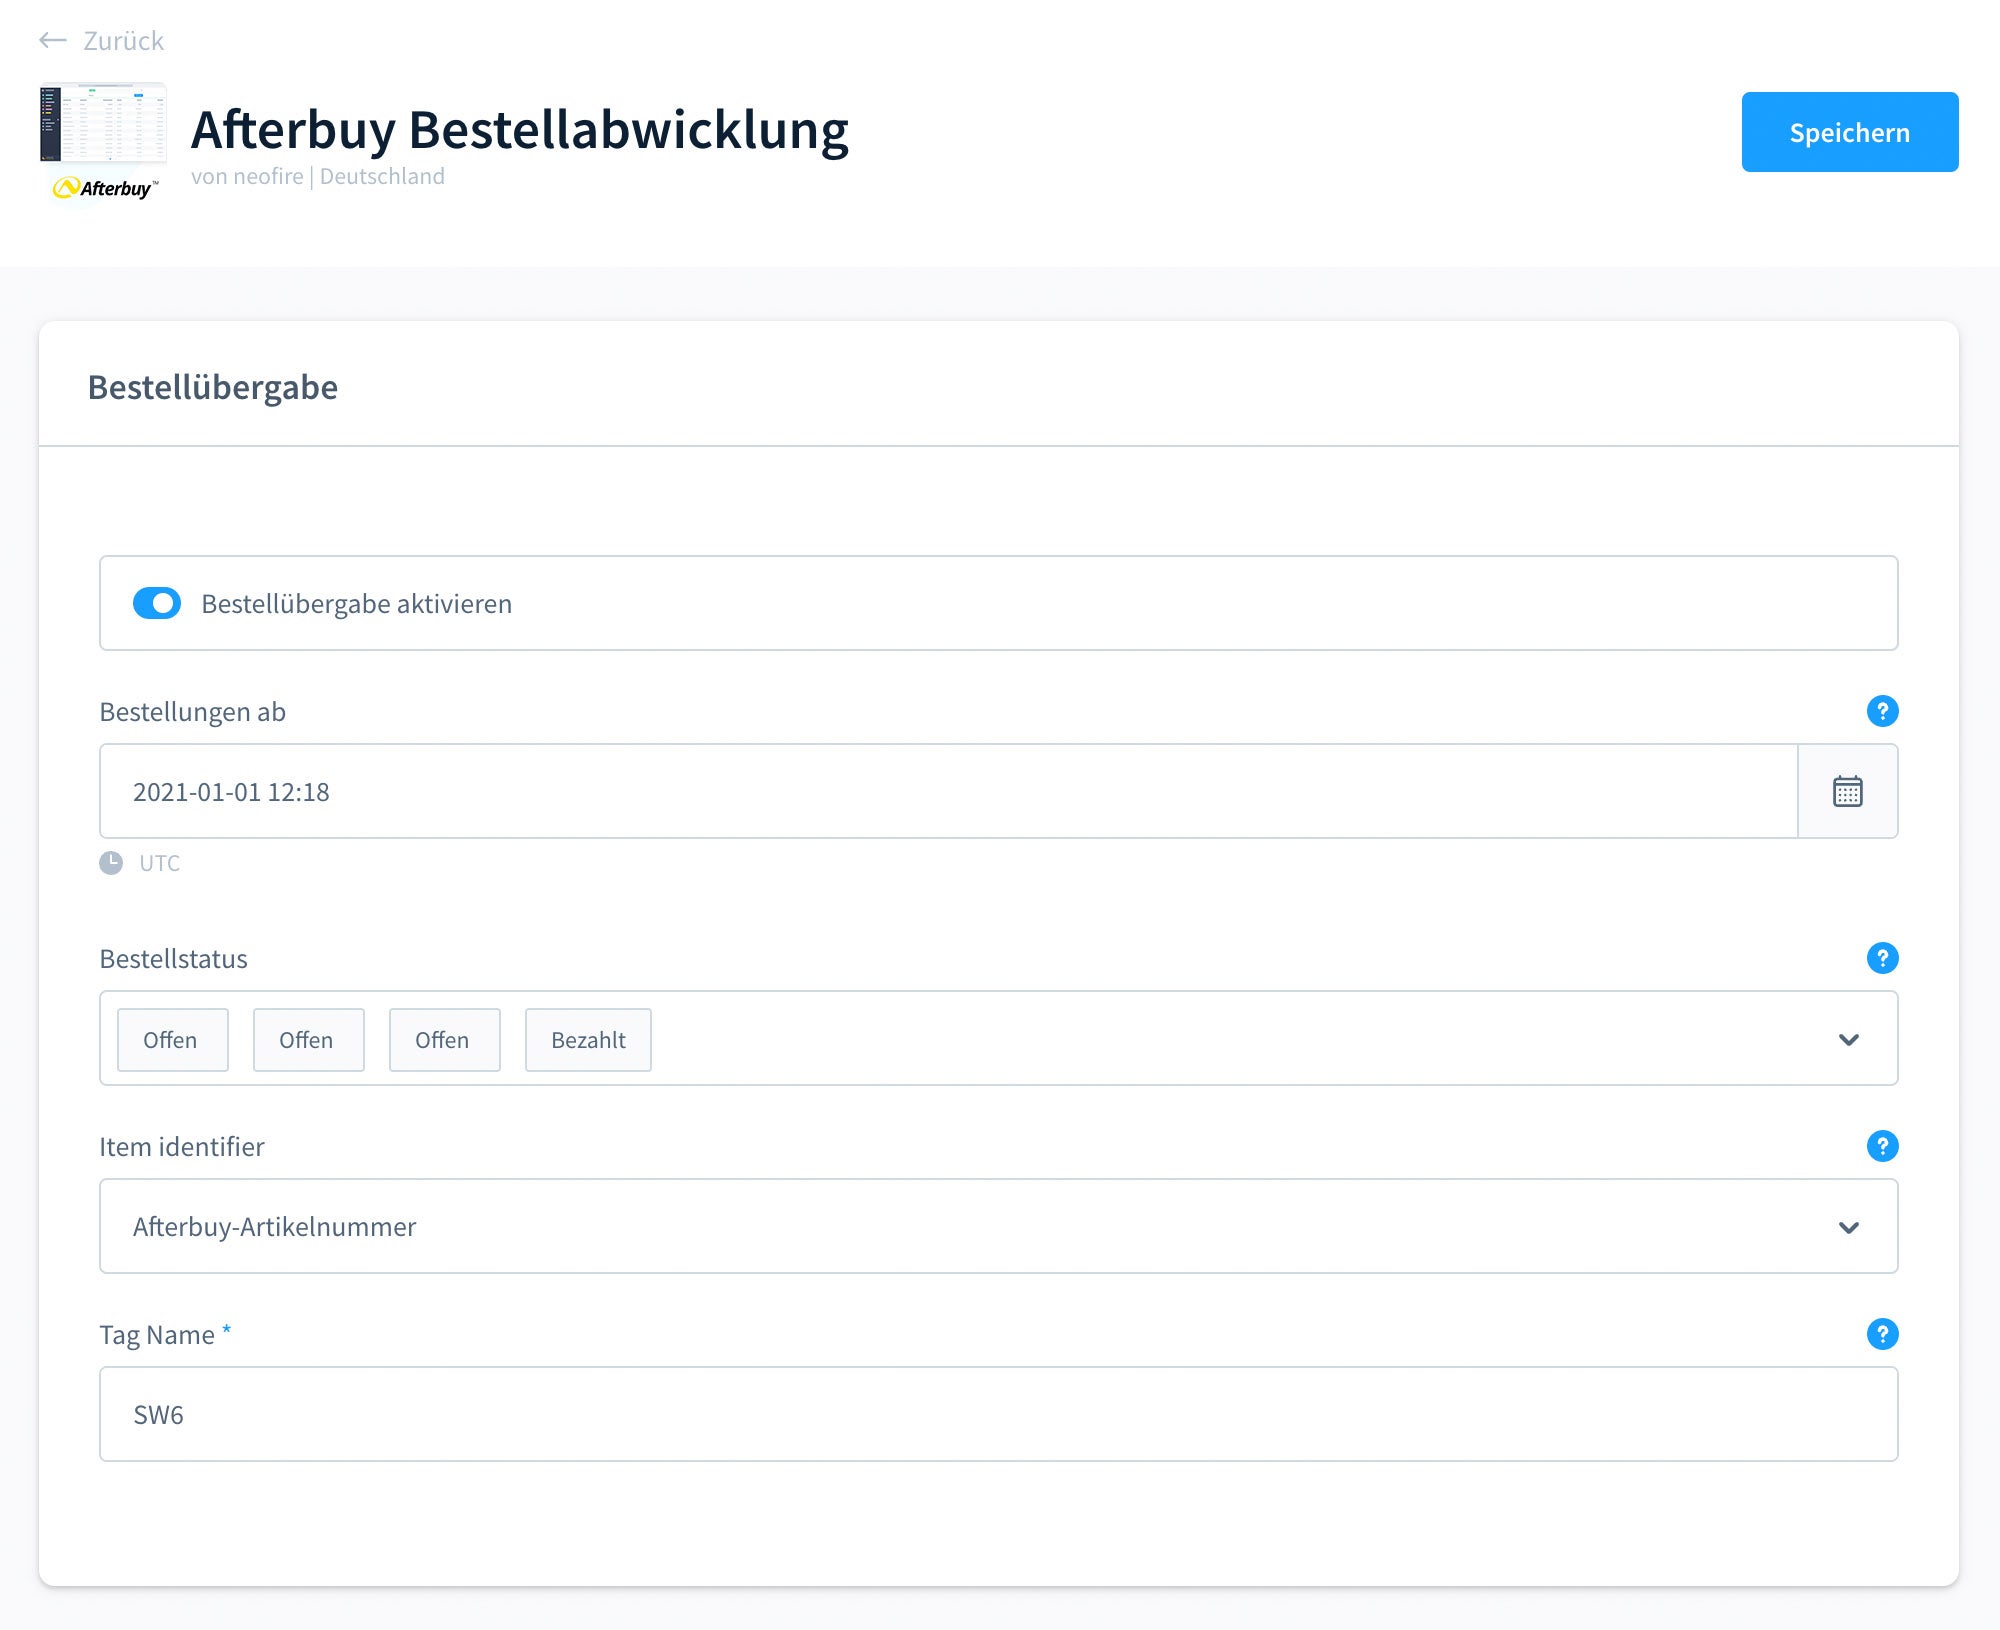Expand the Bestellstatus dropdown chevron
2000x1630 pixels.
point(1848,1040)
